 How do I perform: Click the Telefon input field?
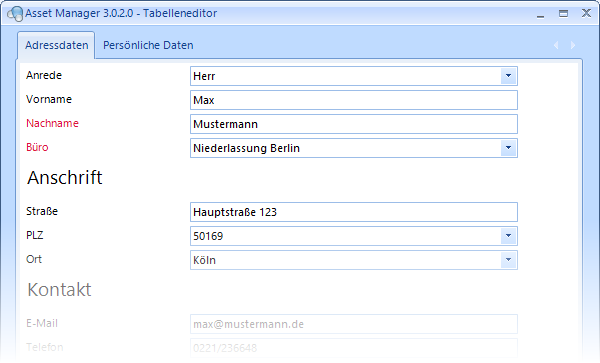coord(354,348)
